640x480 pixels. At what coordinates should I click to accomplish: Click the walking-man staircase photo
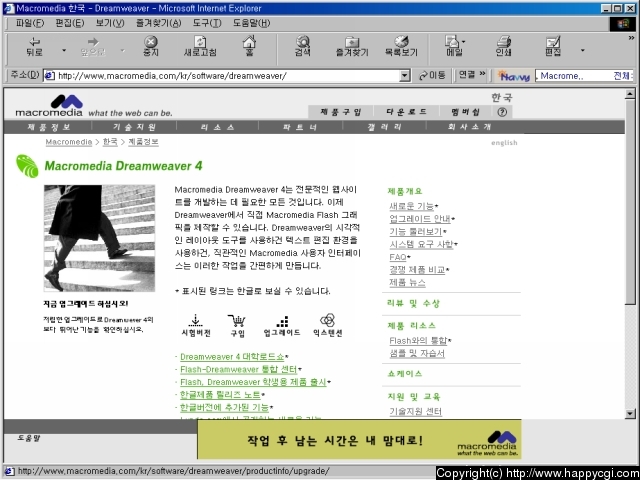[100, 238]
